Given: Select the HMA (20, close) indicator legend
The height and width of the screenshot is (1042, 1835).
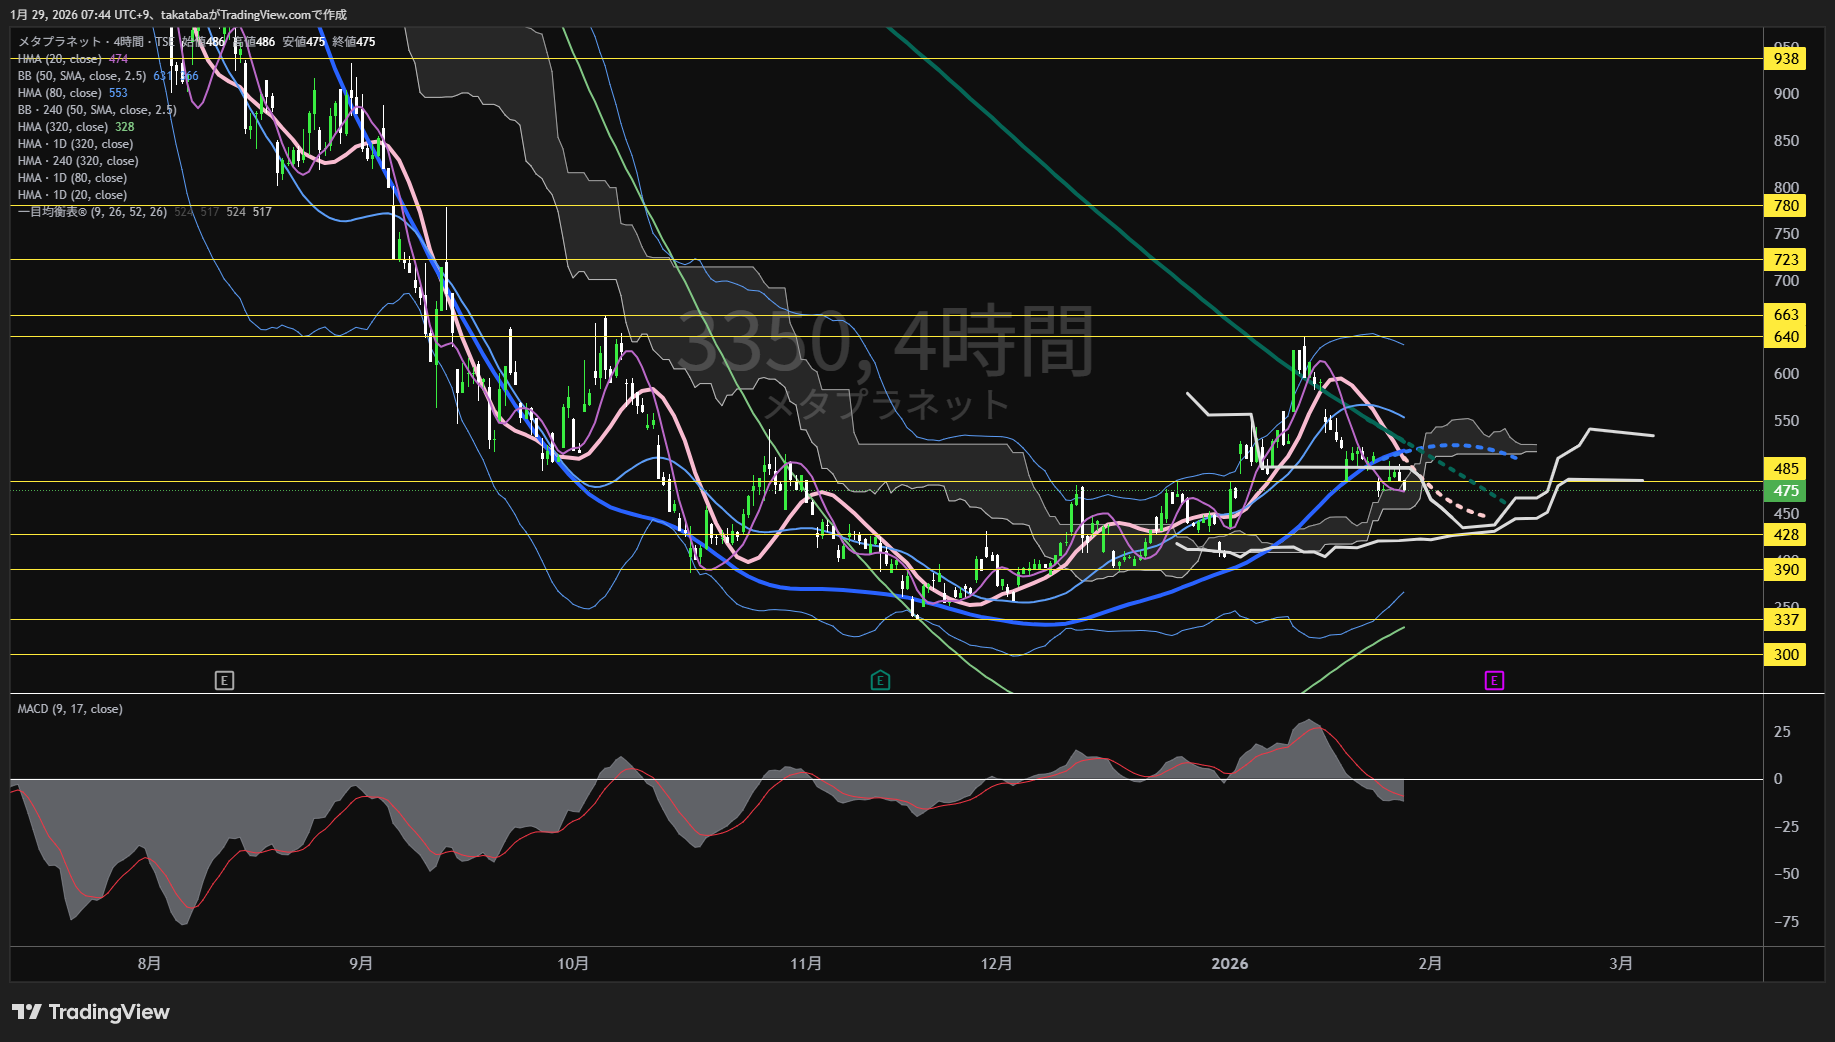Looking at the screenshot, I should (60, 59).
